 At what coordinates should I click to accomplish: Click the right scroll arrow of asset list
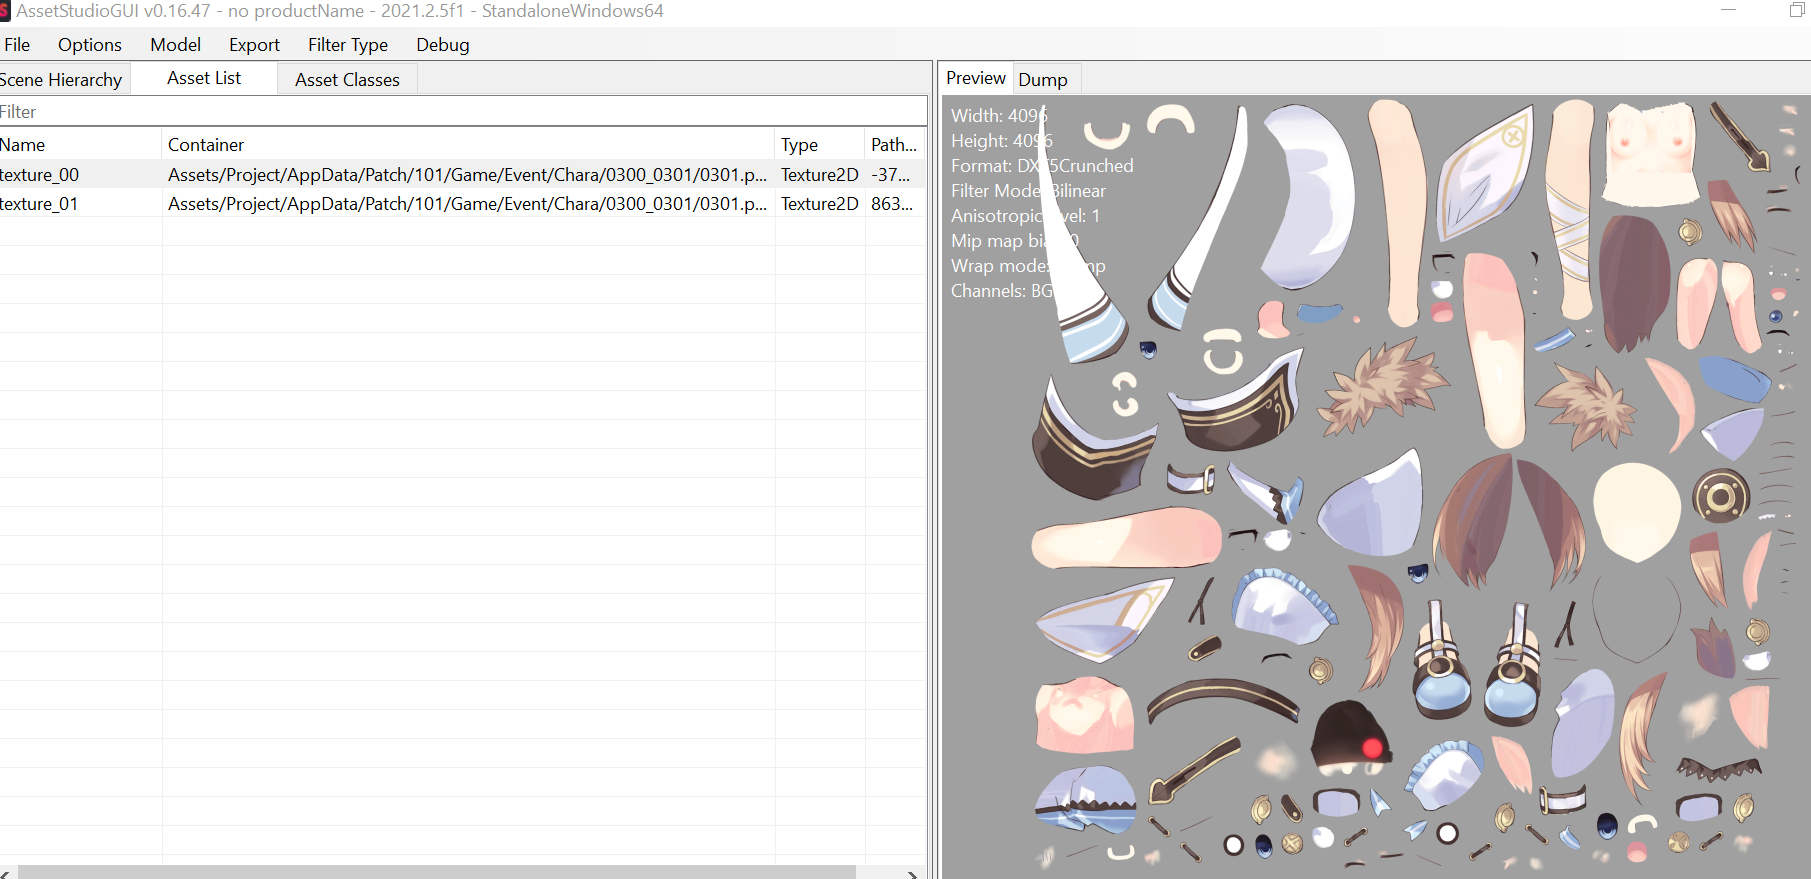(x=912, y=874)
